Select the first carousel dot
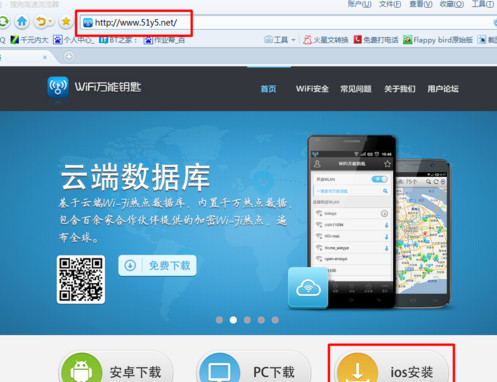497x382 pixels. (219, 320)
